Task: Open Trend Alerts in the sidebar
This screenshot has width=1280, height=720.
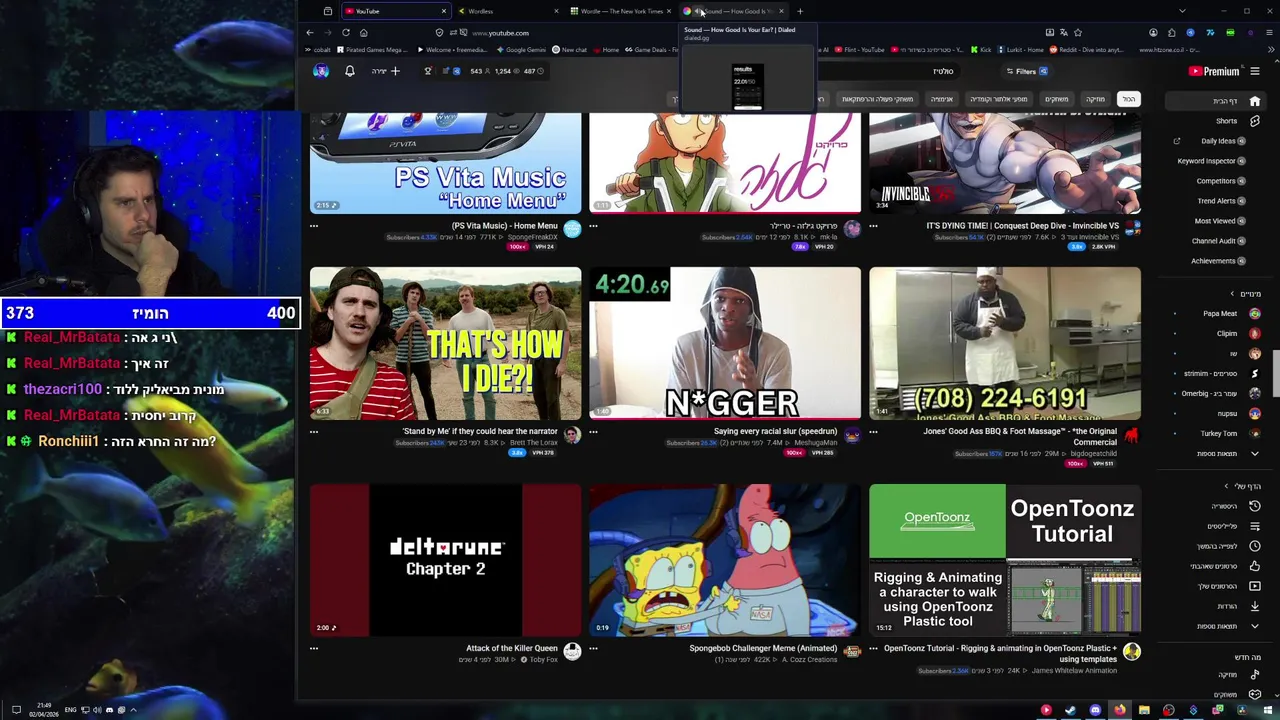Action: [x=1220, y=201]
